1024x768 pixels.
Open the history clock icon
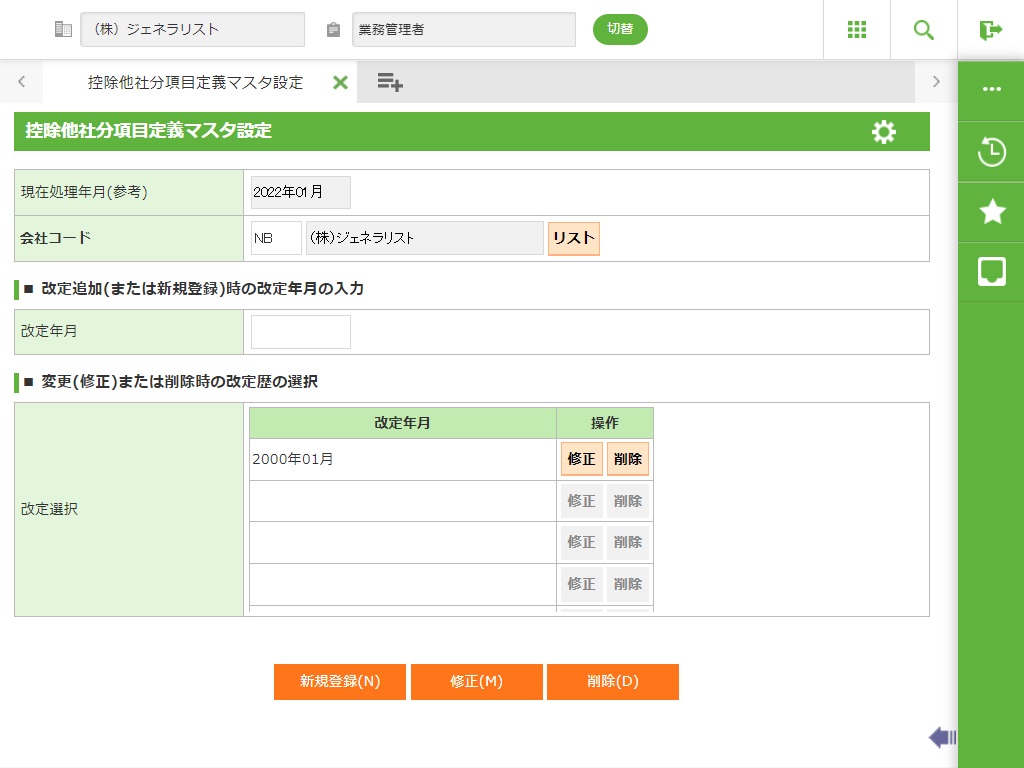[x=991, y=153]
